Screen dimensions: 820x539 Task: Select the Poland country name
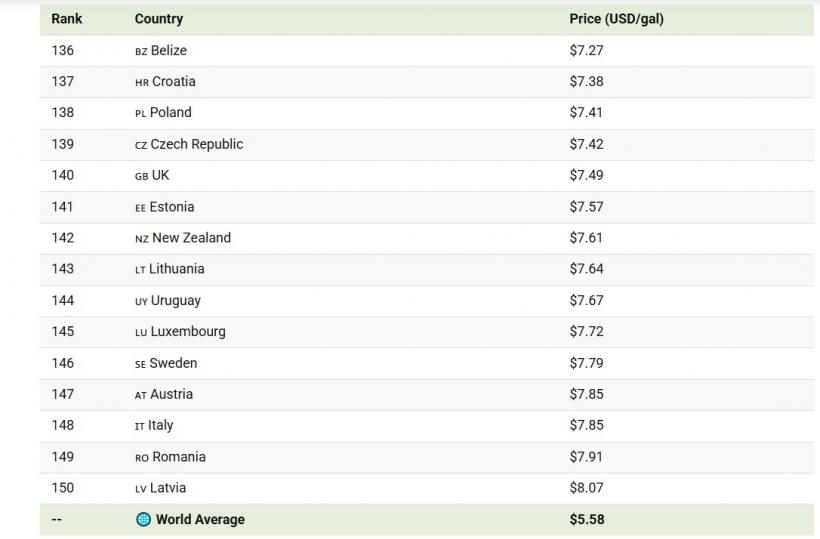(x=171, y=113)
